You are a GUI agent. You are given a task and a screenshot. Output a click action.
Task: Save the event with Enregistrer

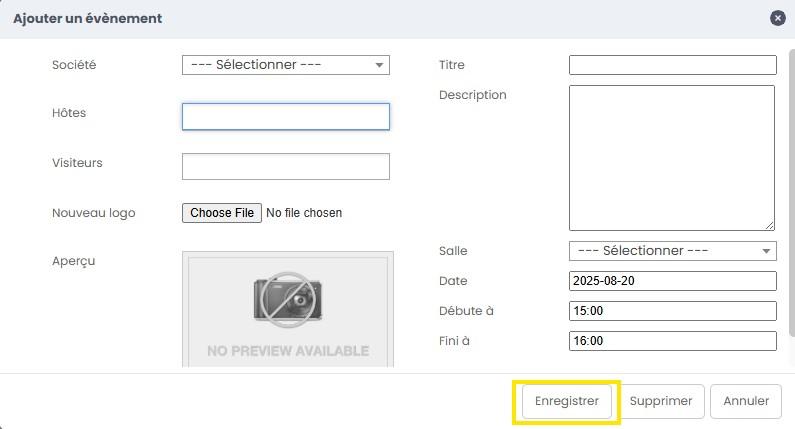pos(566,401)
